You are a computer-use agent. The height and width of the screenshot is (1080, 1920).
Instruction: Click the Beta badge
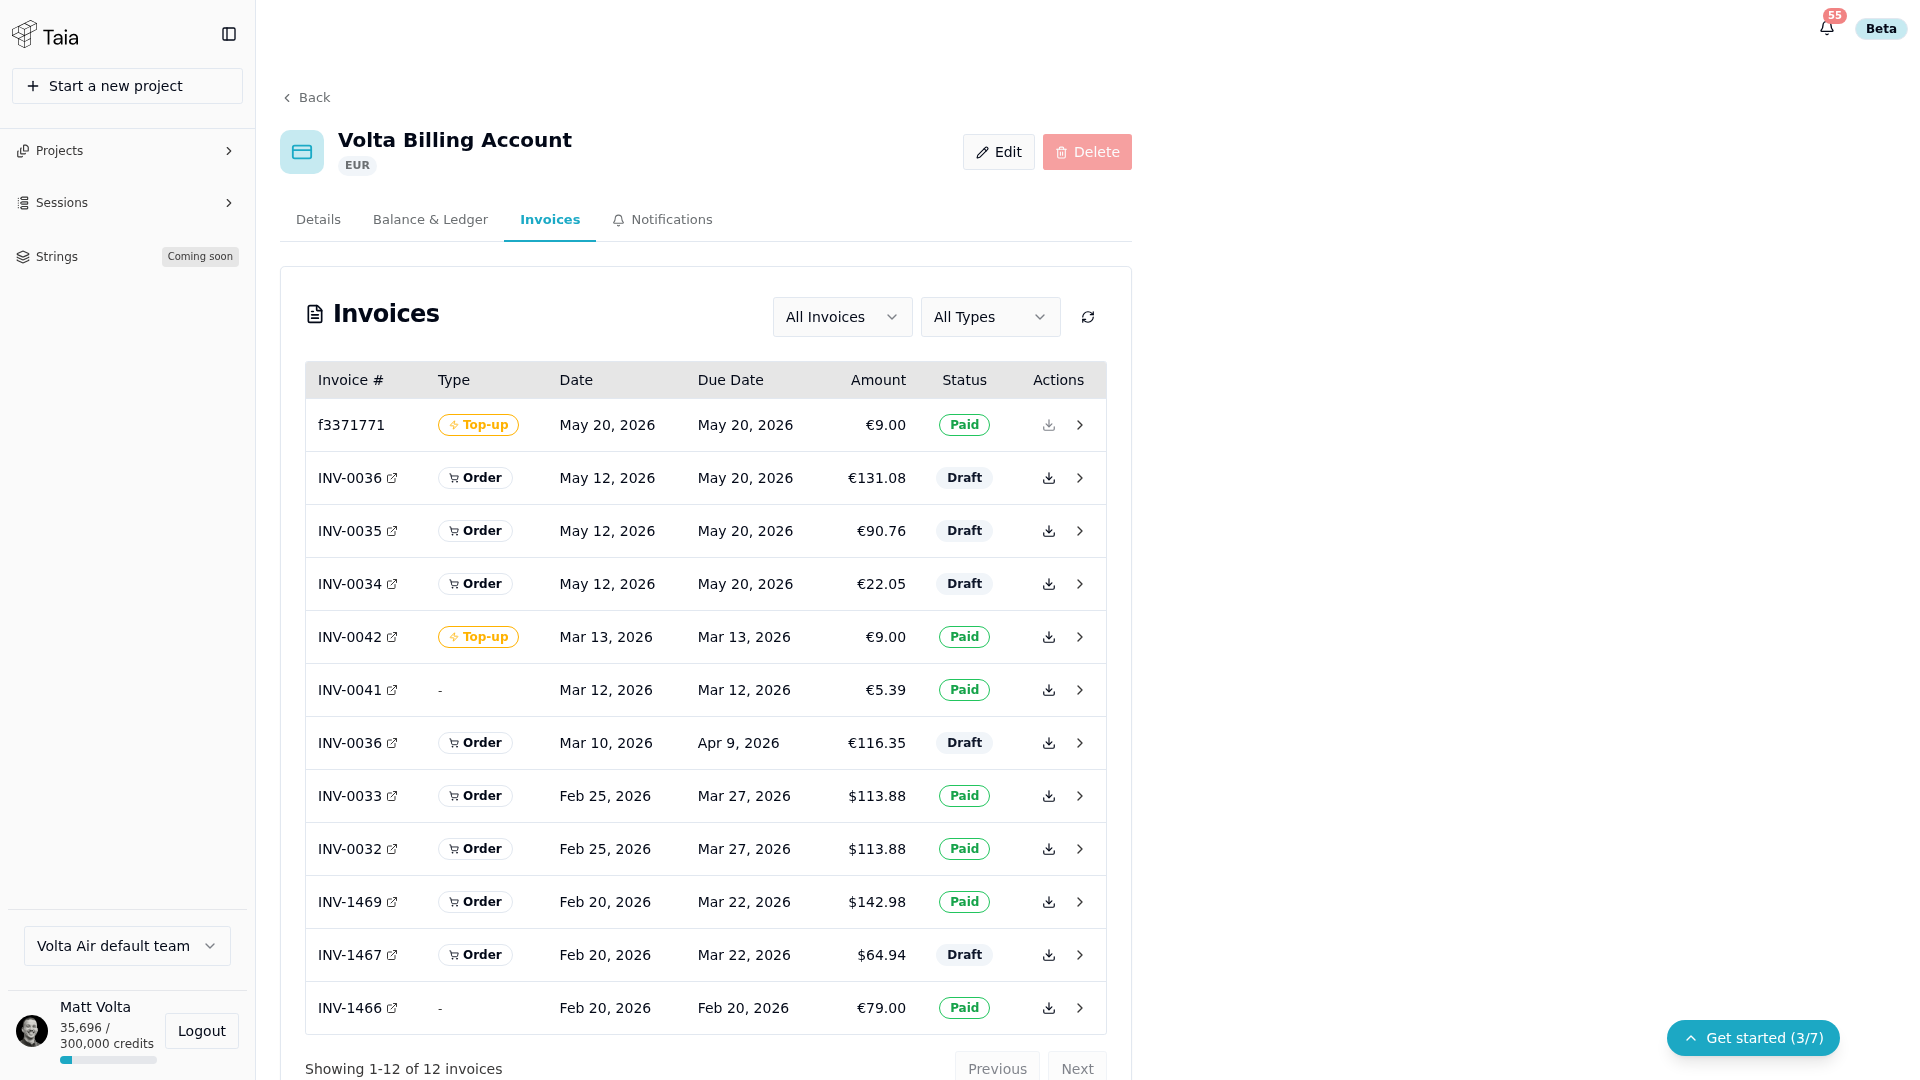pyautogui.click(x=1881, y=29)
